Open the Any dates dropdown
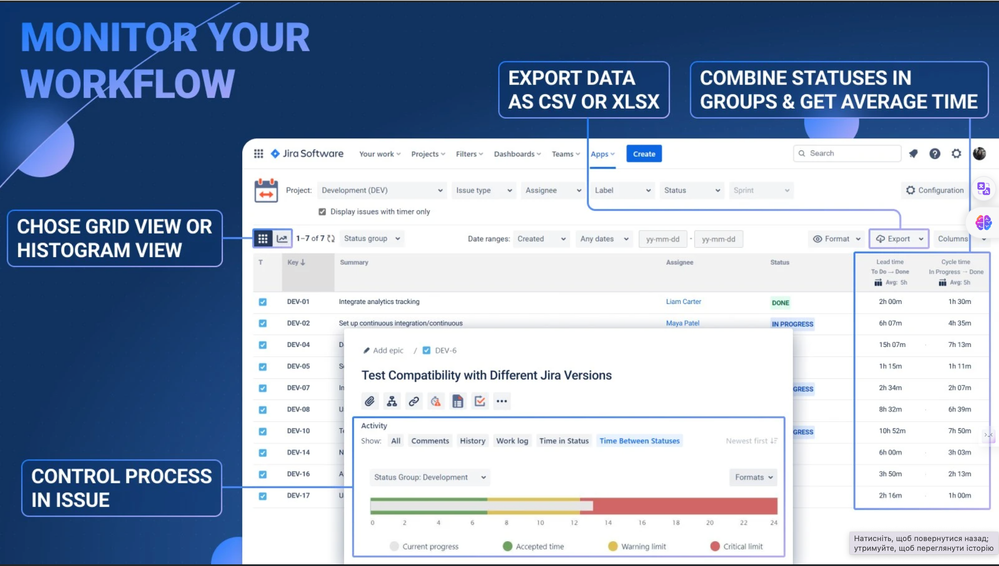 point(604,239)
